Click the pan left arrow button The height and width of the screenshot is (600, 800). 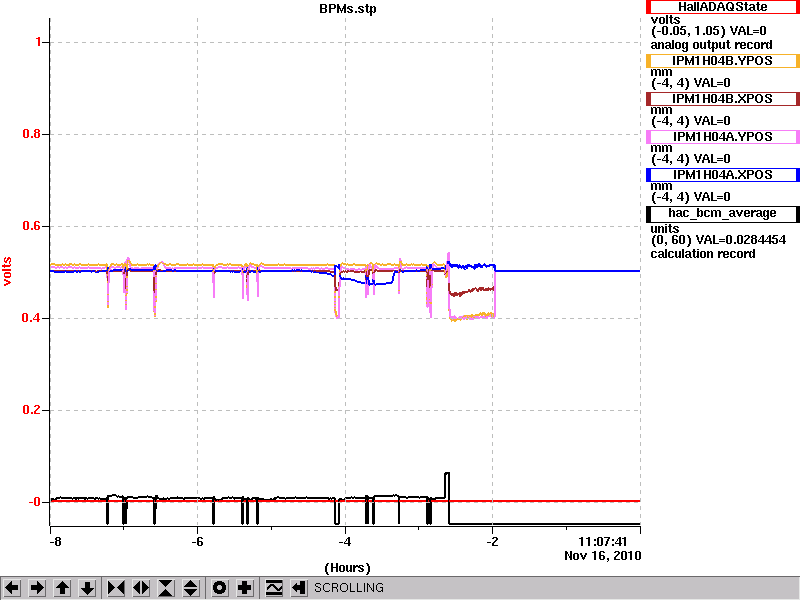(12, 588)
